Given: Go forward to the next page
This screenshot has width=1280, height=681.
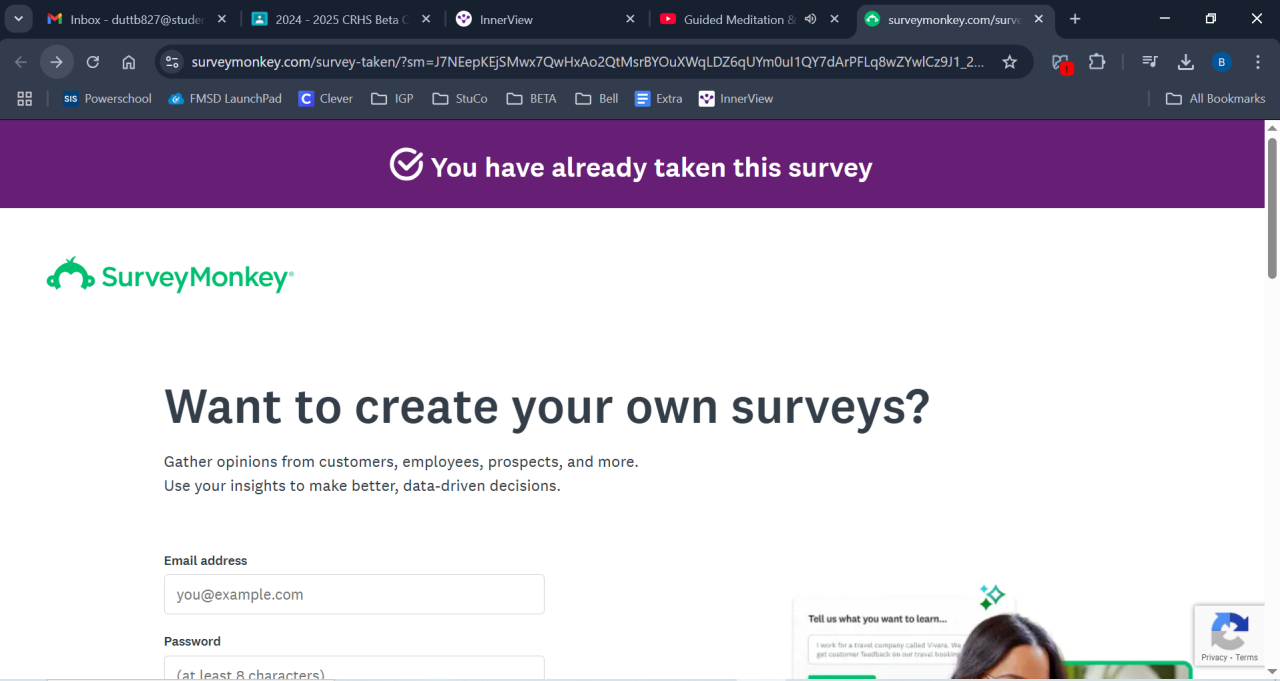Looking at the screenshot, I should 57,62.
